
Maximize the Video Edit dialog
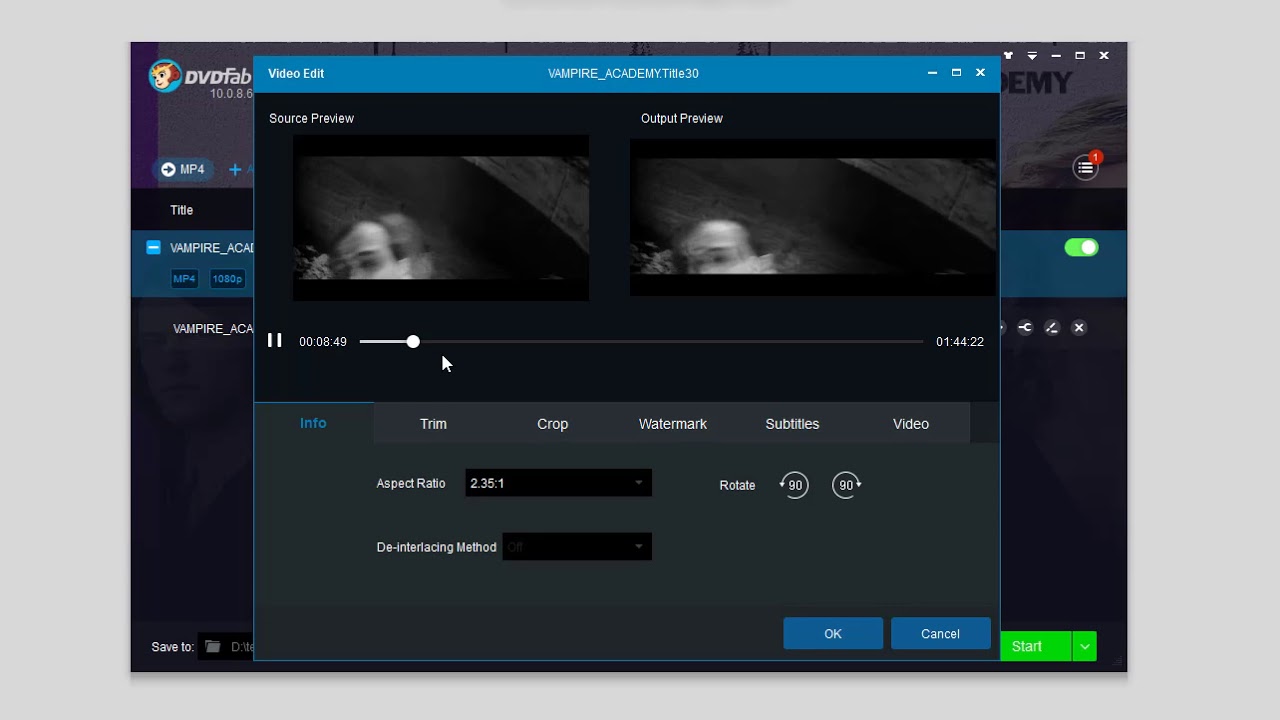coord(956,73)
